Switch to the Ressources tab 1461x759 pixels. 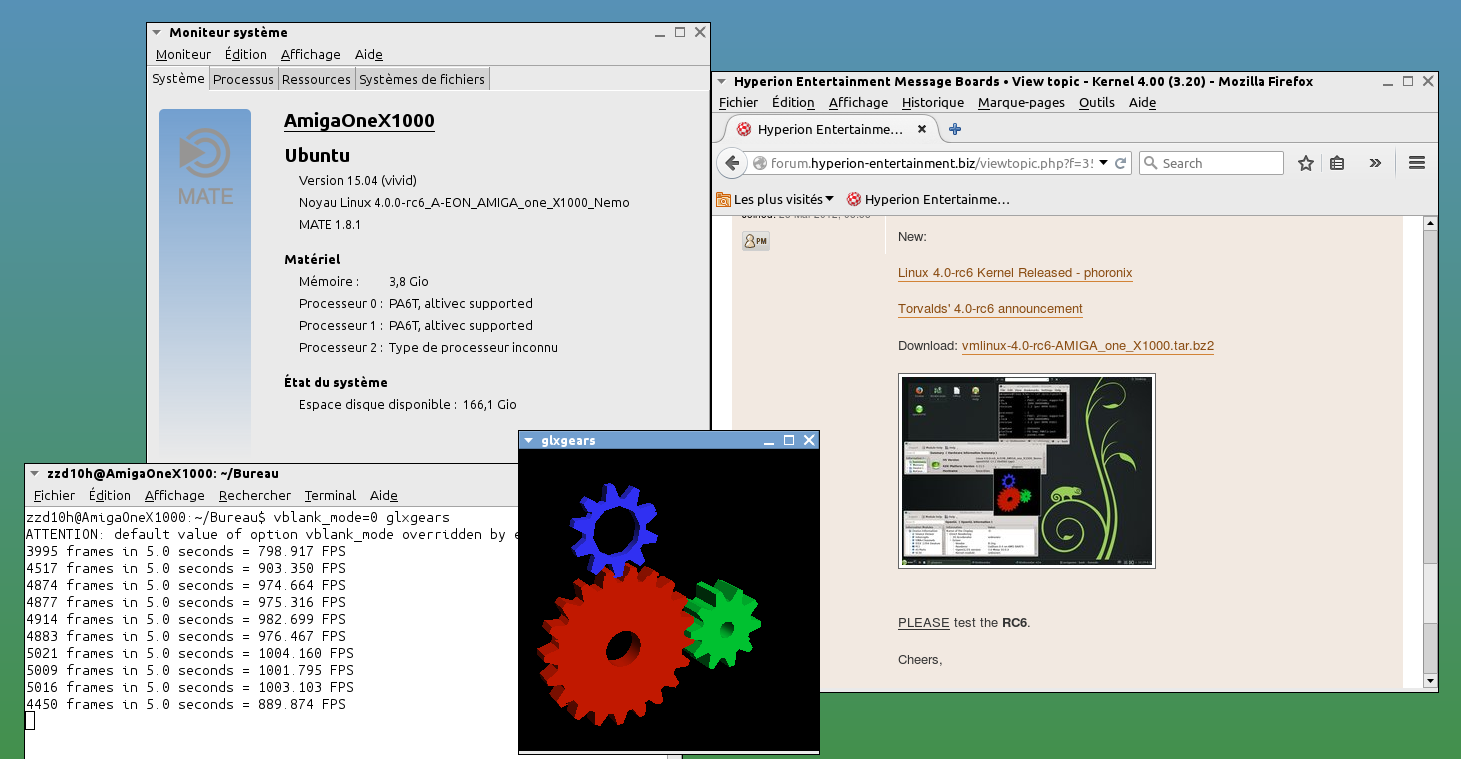coord(316,79)
